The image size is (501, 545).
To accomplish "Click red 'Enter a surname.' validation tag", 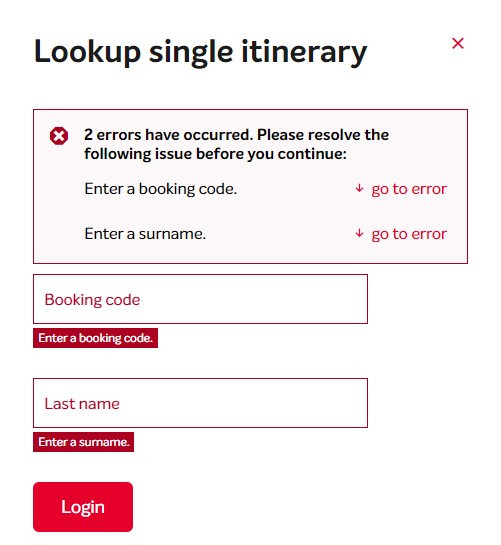I will 83,442.
